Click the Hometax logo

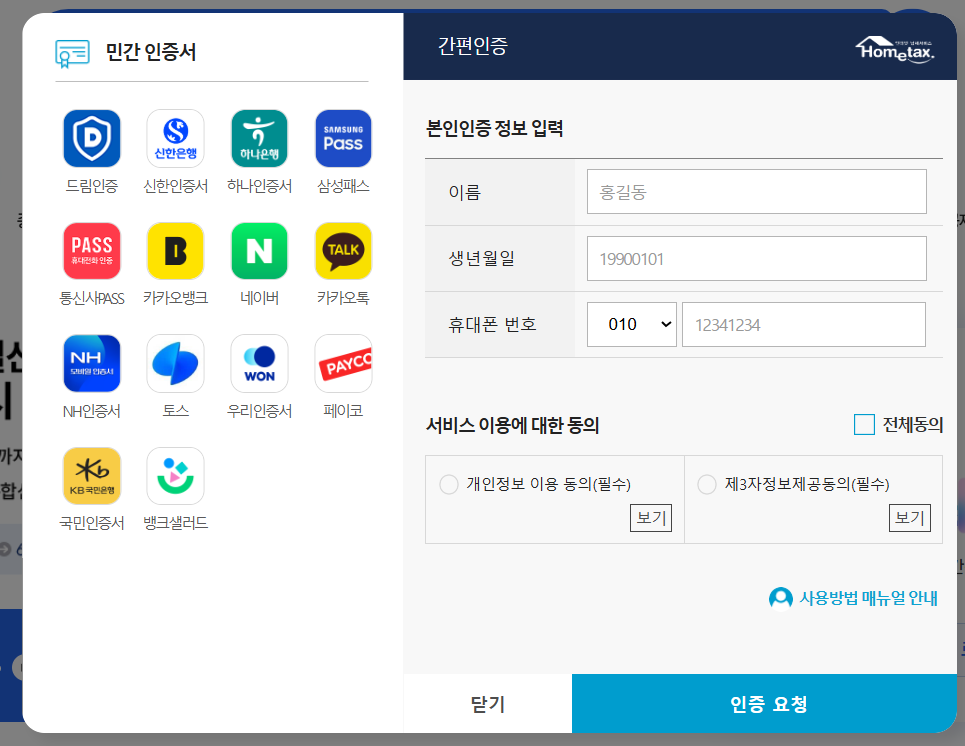tap(895, 49)
